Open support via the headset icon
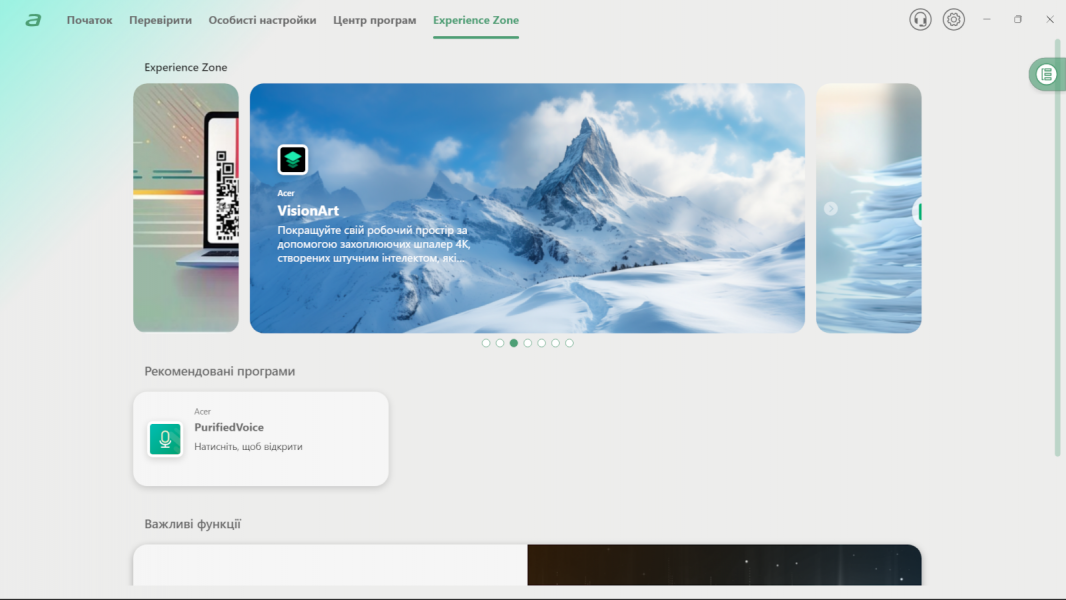 click(x=920, y=20)
